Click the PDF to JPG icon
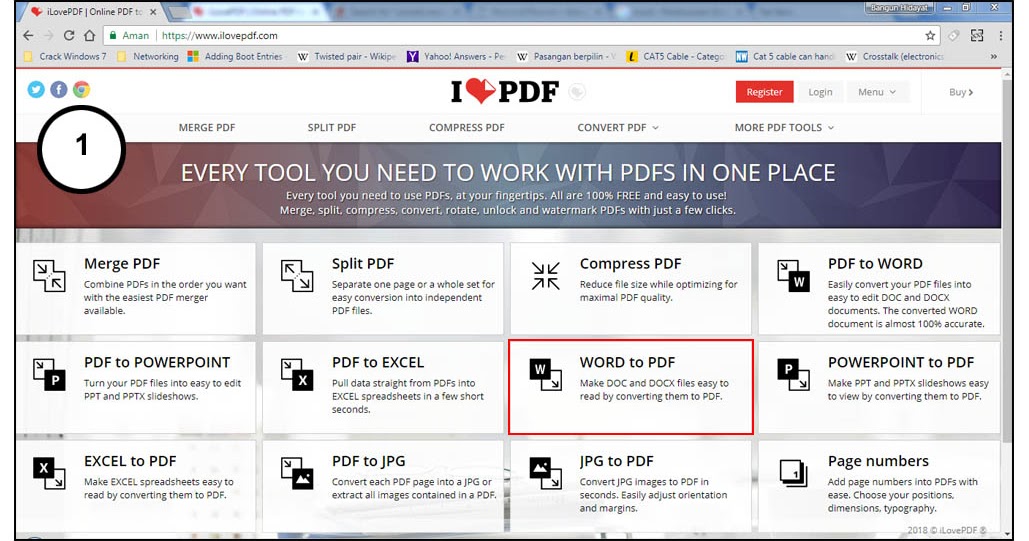The image size is (1029, 541). tap(297, 473)
